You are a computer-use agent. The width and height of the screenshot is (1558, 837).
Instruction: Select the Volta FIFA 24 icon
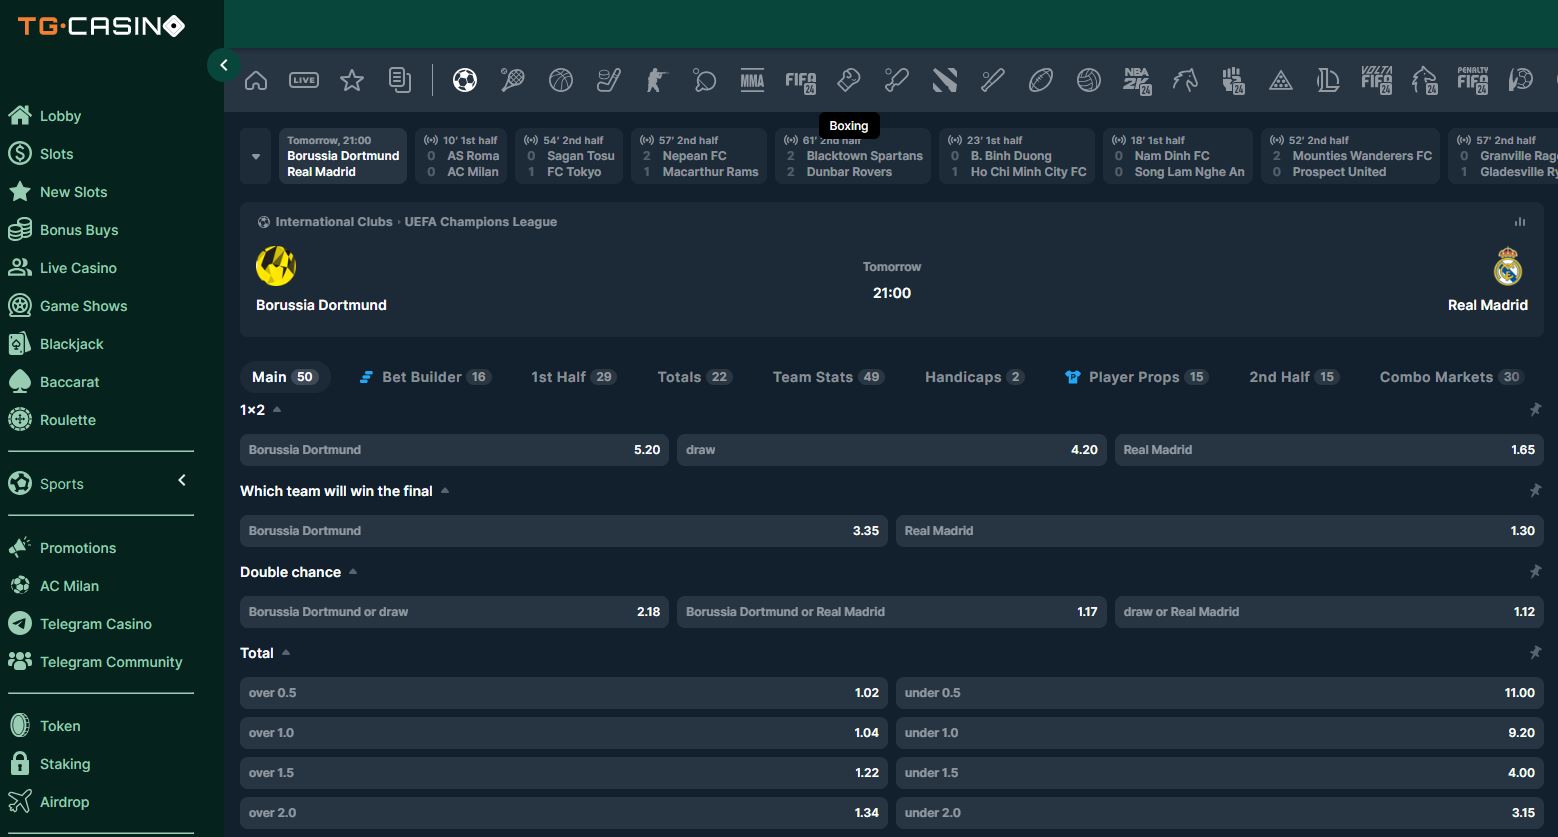click(1377, 81)
